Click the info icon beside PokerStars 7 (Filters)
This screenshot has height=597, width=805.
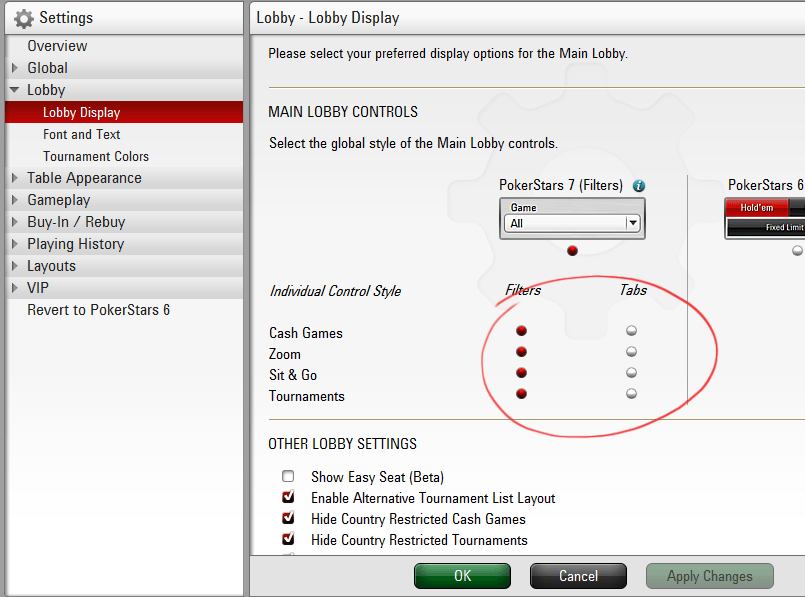[639, 186]
